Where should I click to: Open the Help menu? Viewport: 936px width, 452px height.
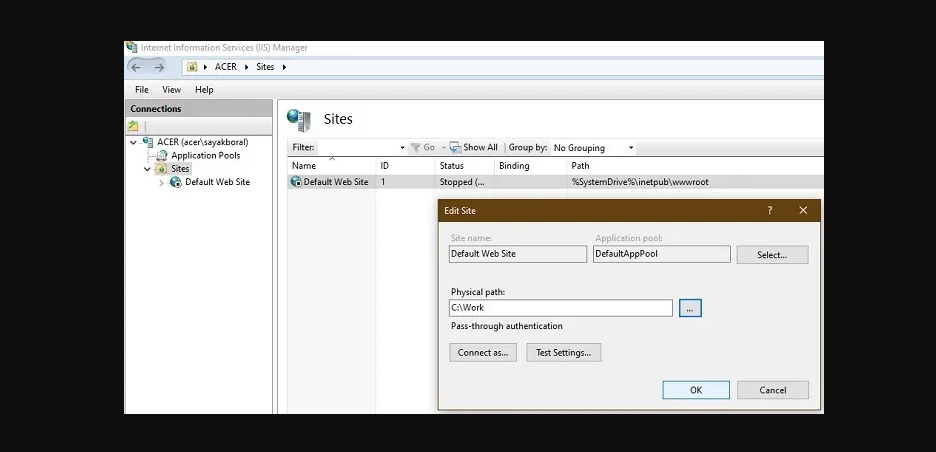(x=204, y=90)
